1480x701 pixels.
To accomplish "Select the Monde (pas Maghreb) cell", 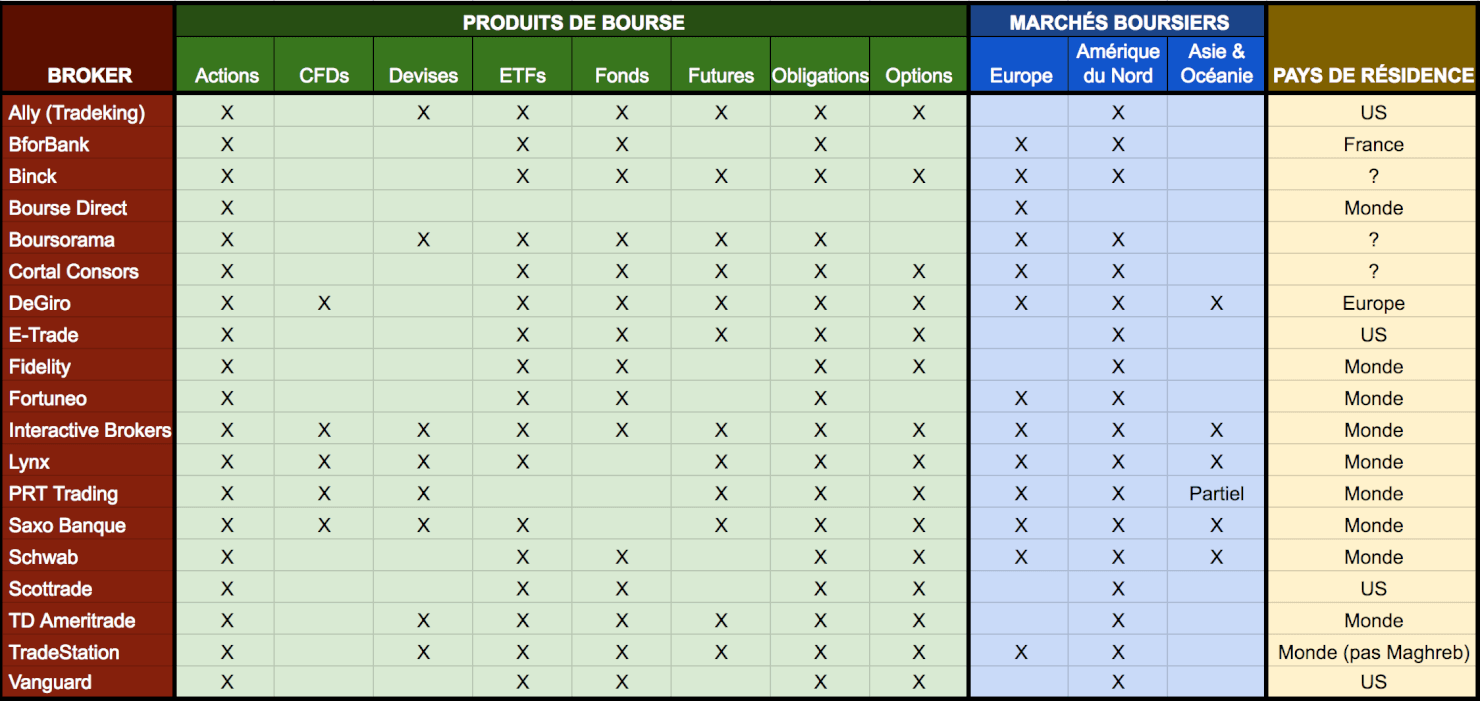I will [x=1373, y=652].
